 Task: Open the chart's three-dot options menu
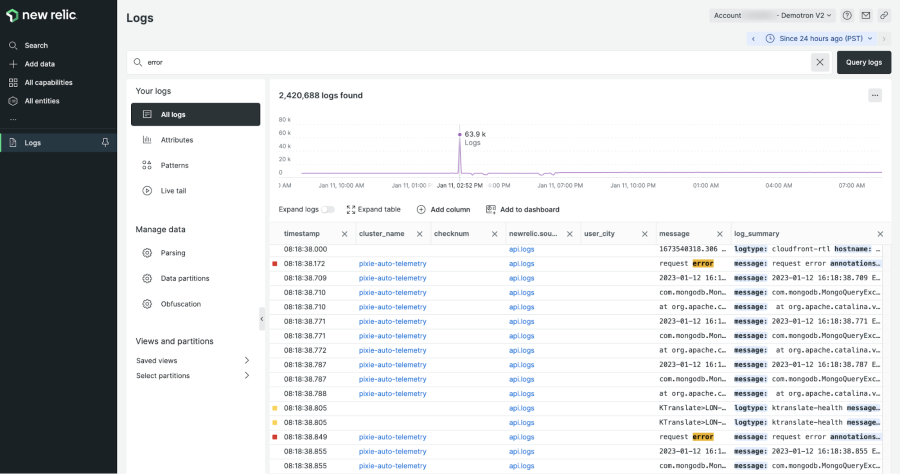(x=875, y=95)
